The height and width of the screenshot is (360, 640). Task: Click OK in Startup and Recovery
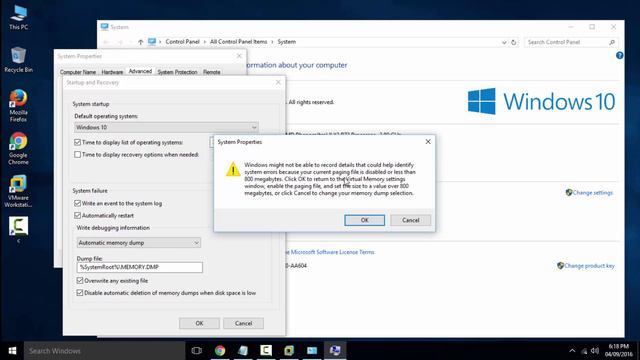(x=199, y=323)
